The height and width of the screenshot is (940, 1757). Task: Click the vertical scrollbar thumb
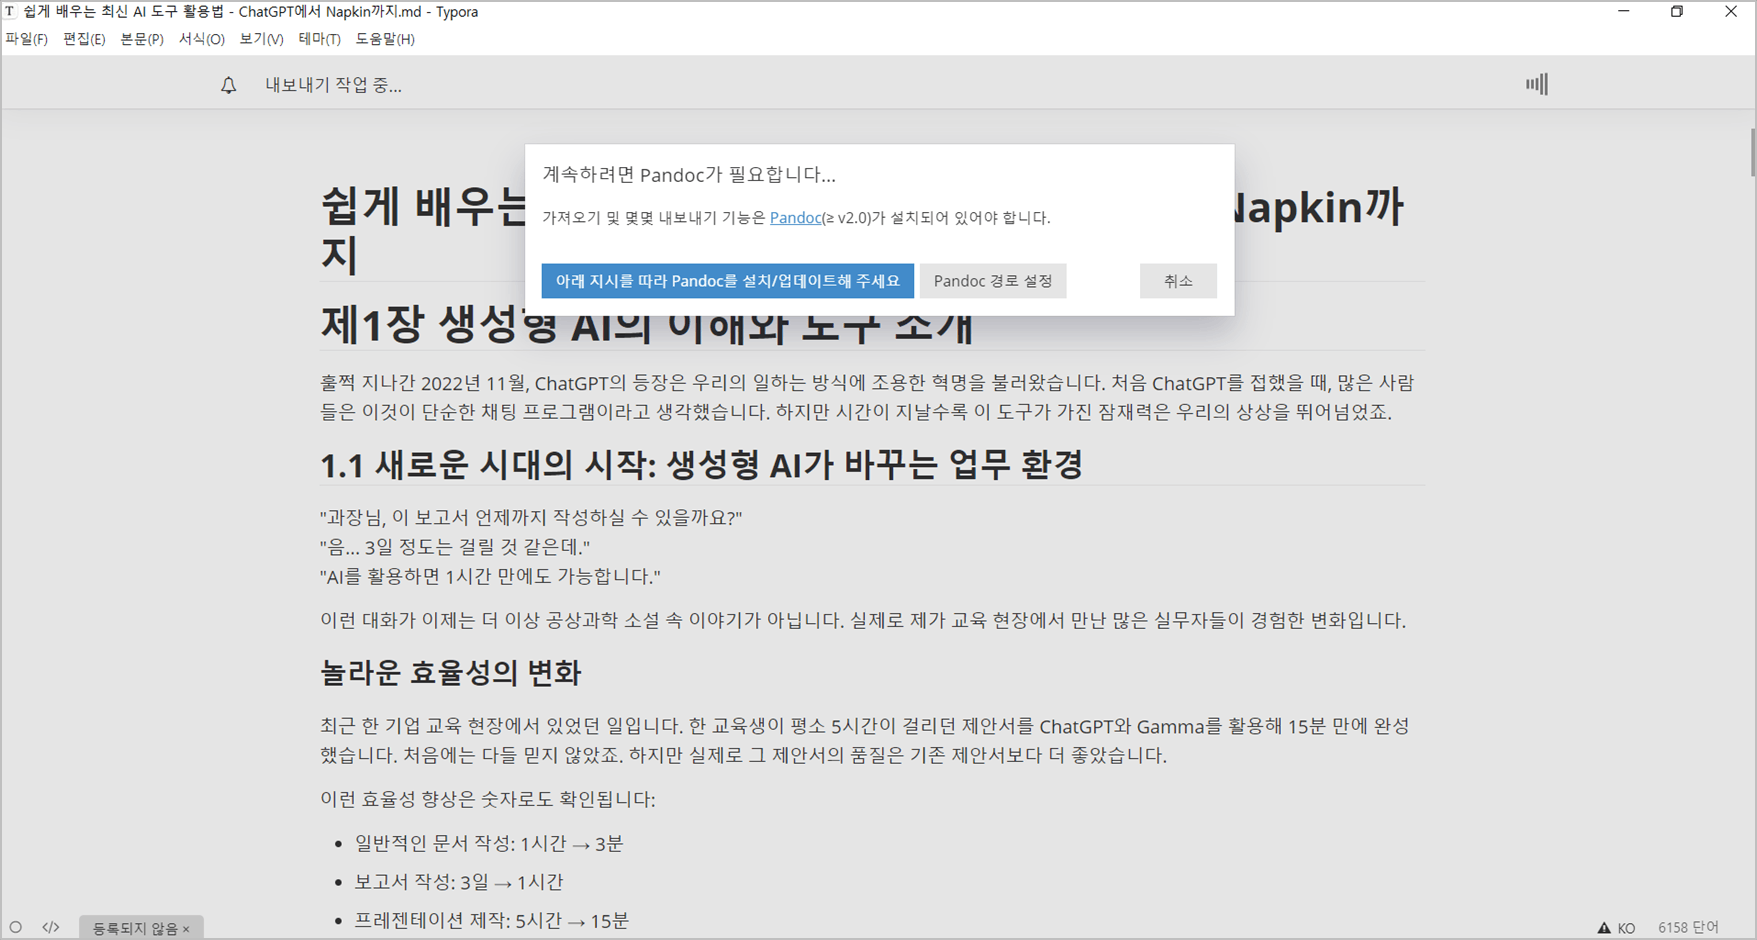1752,152
